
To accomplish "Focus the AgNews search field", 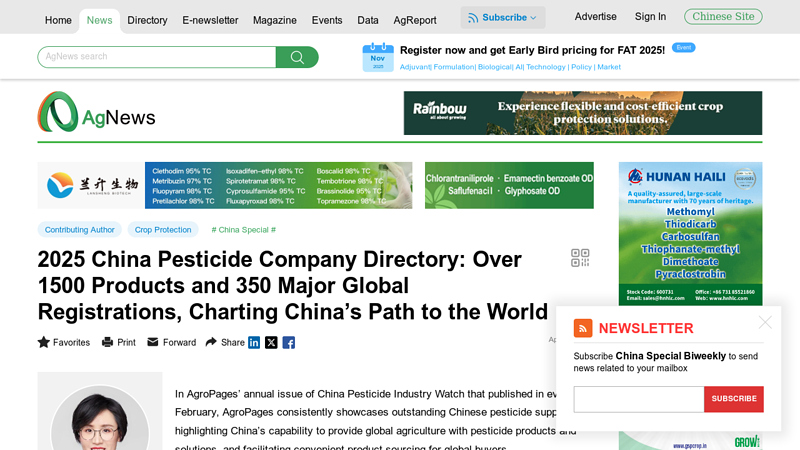I will (157, 57).
